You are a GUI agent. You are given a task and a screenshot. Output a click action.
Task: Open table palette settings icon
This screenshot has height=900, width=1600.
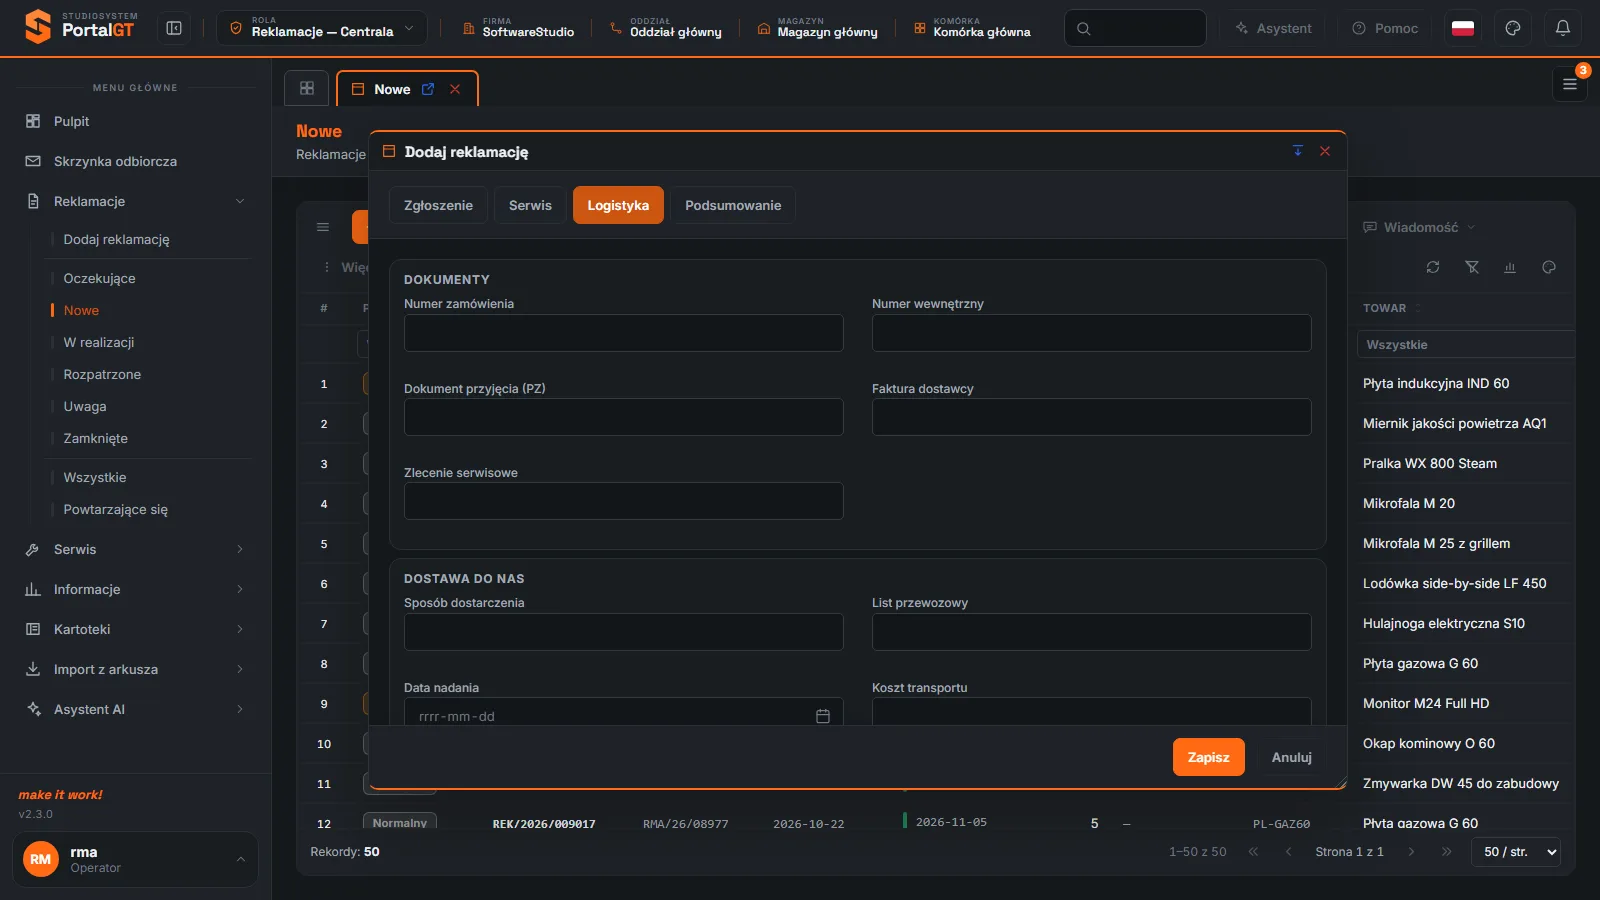1549,267
